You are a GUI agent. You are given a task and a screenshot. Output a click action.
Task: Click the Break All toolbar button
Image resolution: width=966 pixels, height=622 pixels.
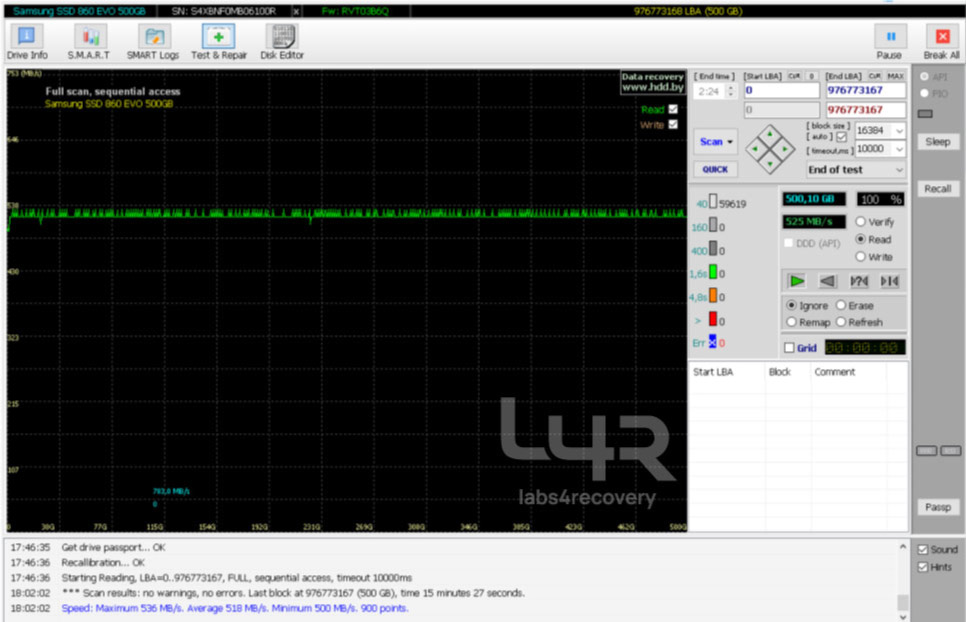[941, 42]
